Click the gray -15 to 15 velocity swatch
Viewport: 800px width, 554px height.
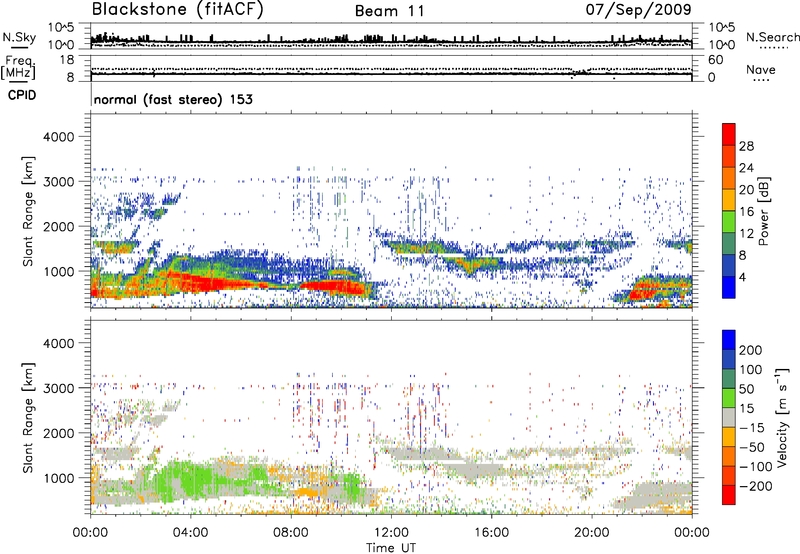pyautogui.click(x=729, y=418)
